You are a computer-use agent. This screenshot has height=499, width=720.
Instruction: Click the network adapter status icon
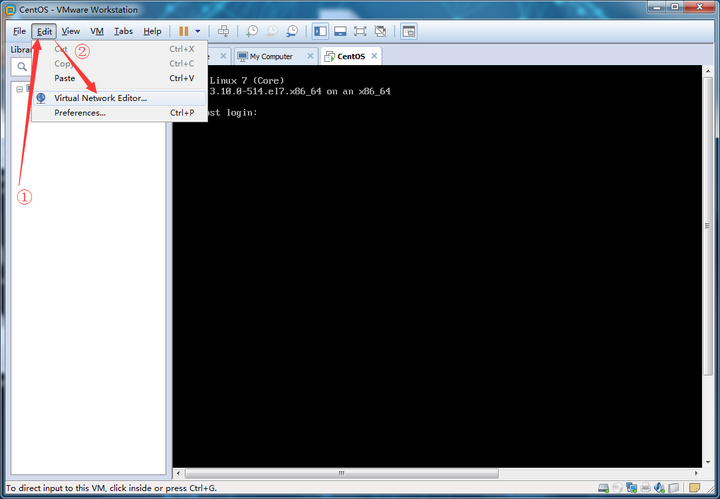(631, 488)
